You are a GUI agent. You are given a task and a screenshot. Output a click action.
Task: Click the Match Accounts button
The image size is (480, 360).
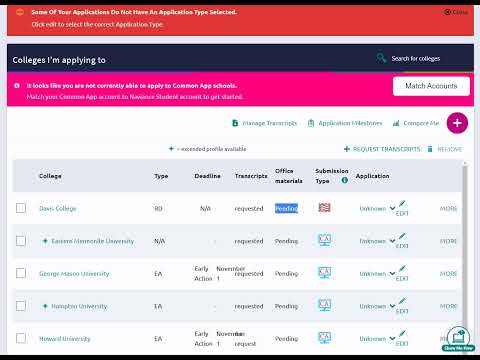(x=431, y=86)
